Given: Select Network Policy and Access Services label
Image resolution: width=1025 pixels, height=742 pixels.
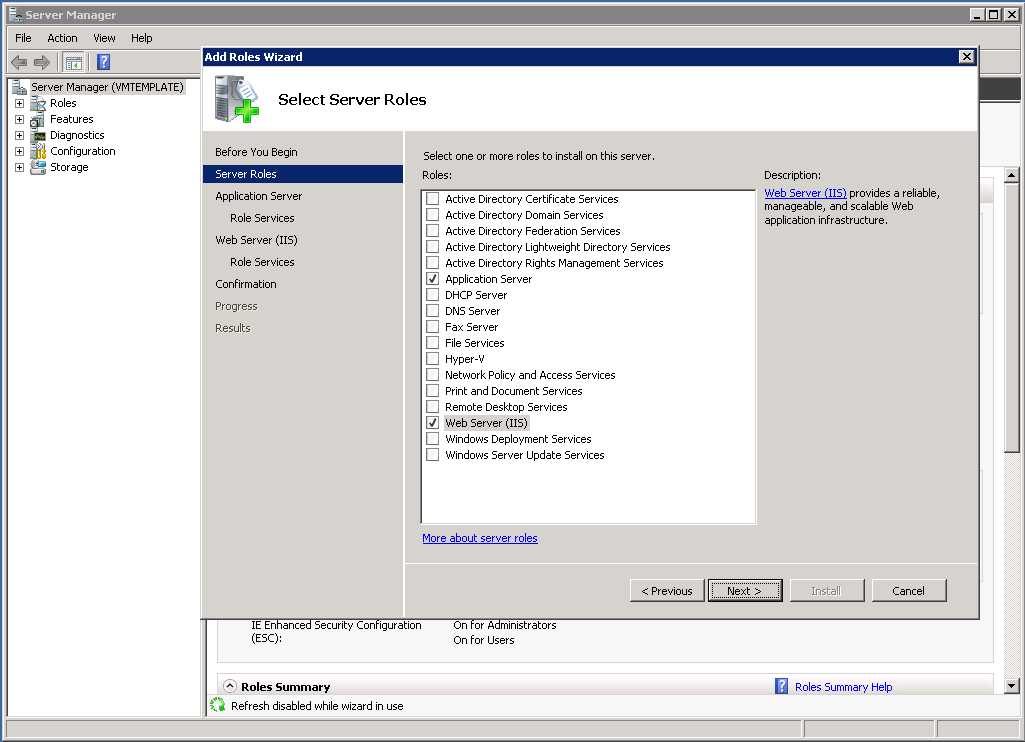Looking at the screenshot, I should (x=530, y=375).
